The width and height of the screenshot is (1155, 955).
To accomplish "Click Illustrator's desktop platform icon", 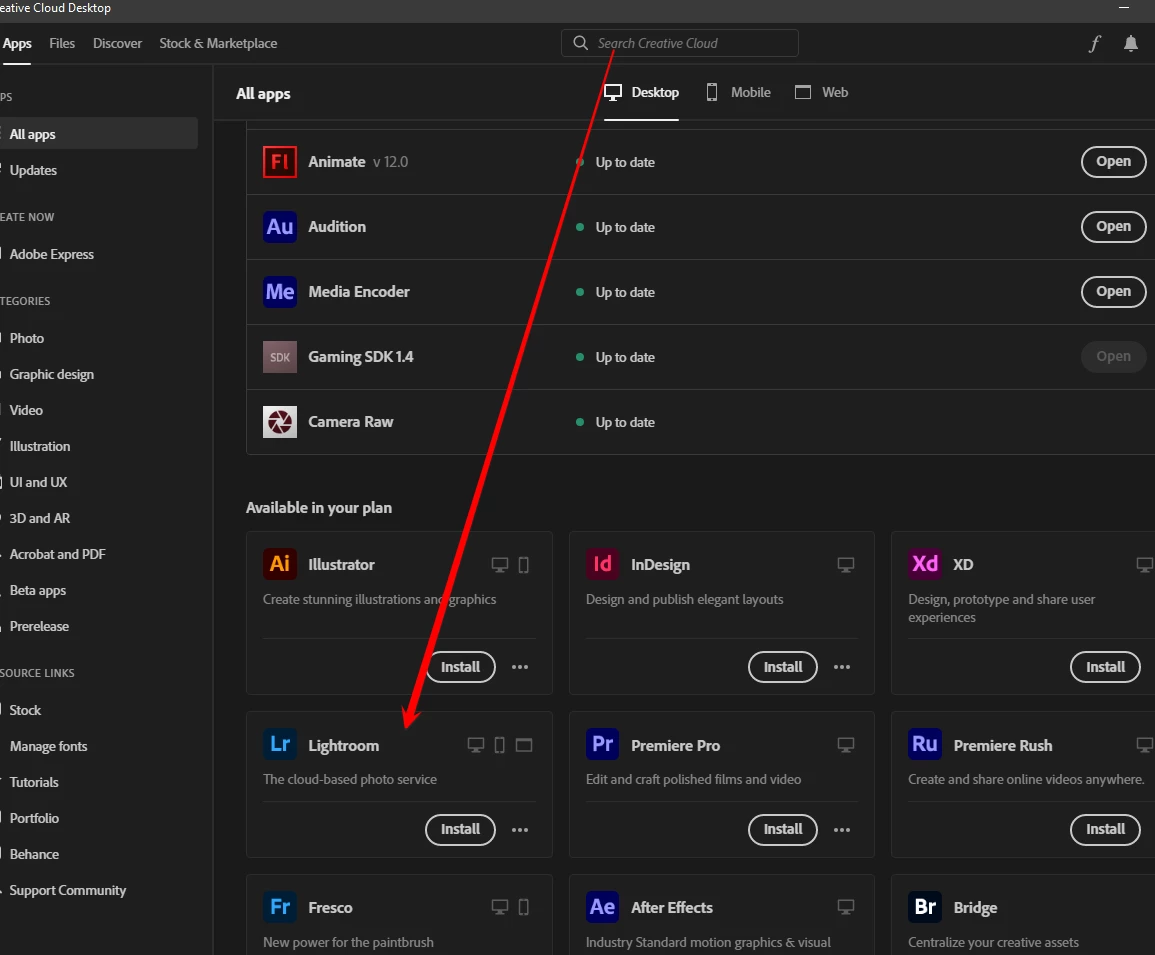I will tap(500, 565).
